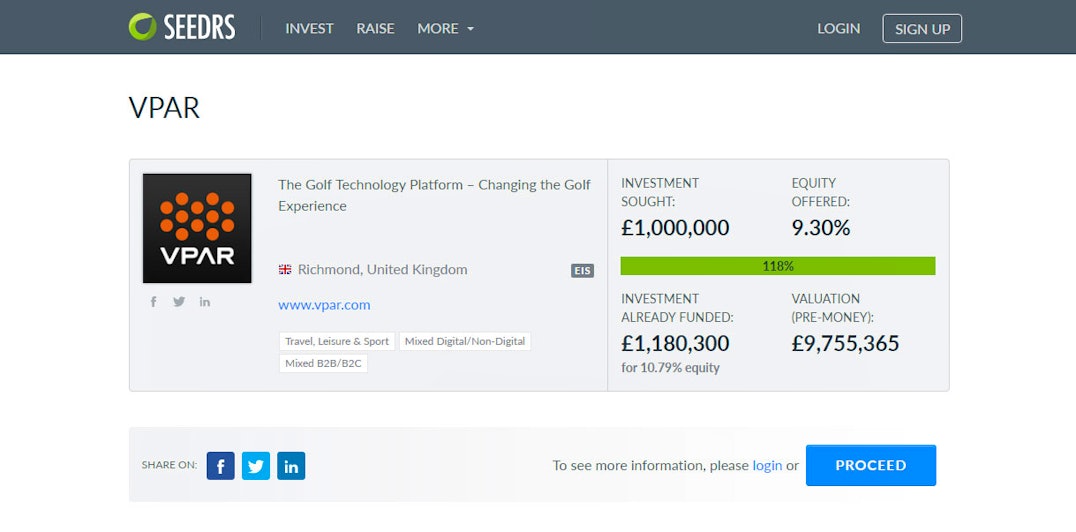This screenshot has height=532, width=1076.
Task: Select the Mixed B2B/B2C tag
Action: click(x=323, y=364)
